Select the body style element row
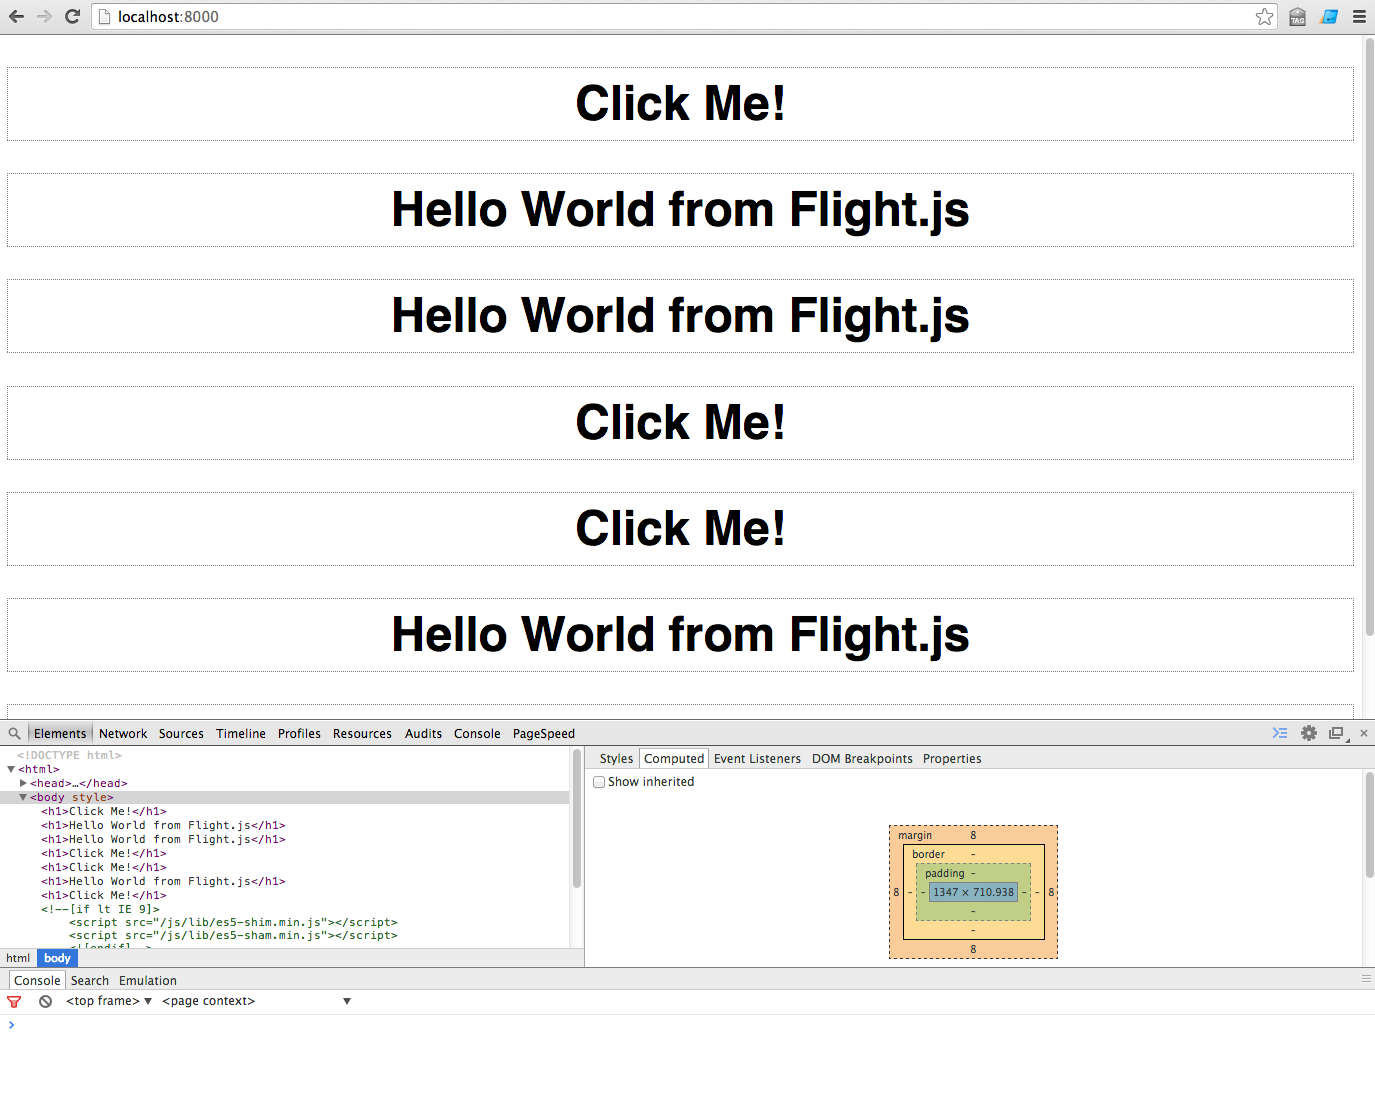Viewport: 1375px width, 1115px height. 285,797
